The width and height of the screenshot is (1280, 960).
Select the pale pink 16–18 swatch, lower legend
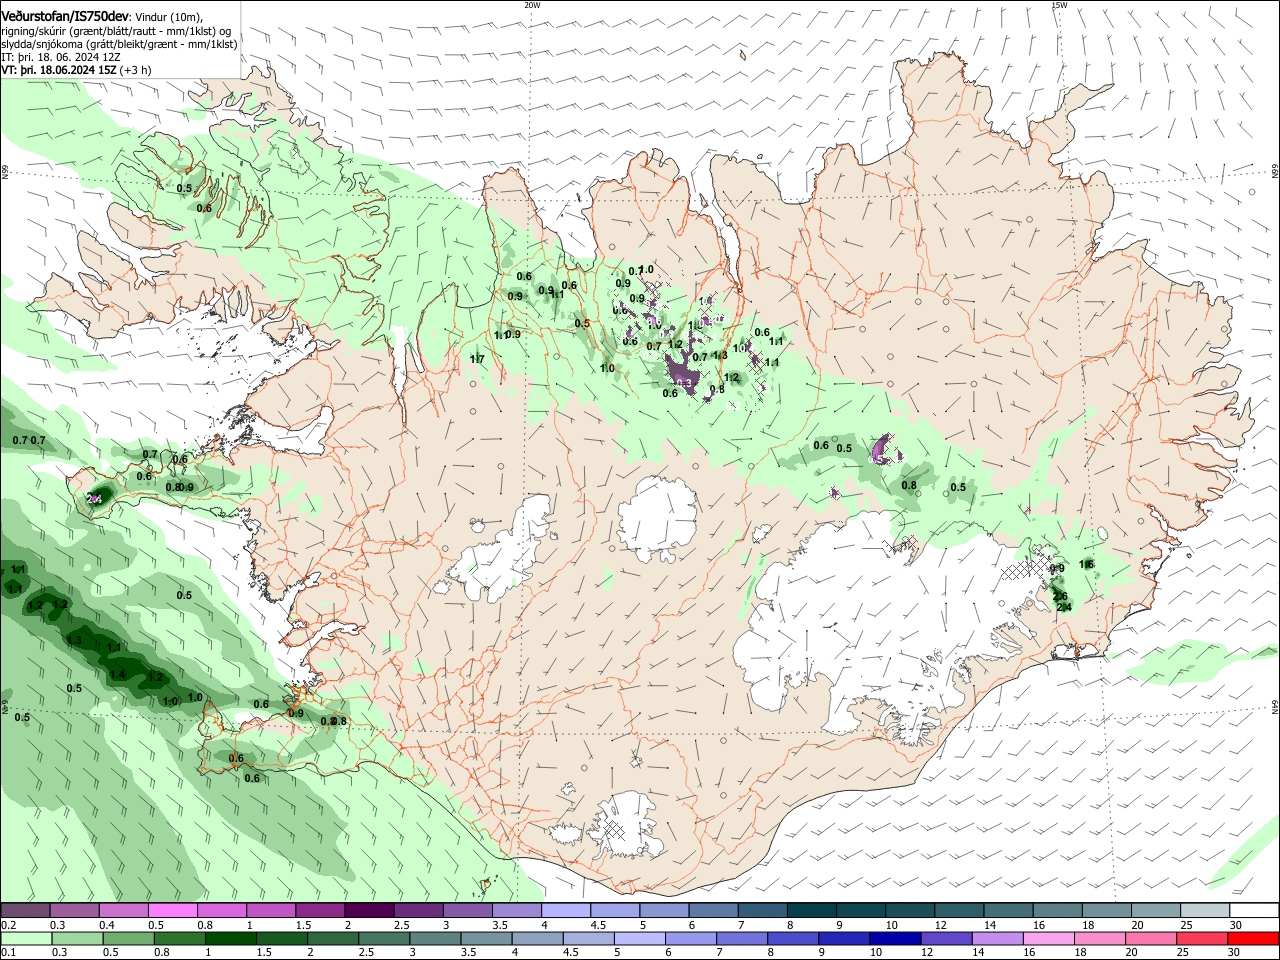[x=1049, y=938]
